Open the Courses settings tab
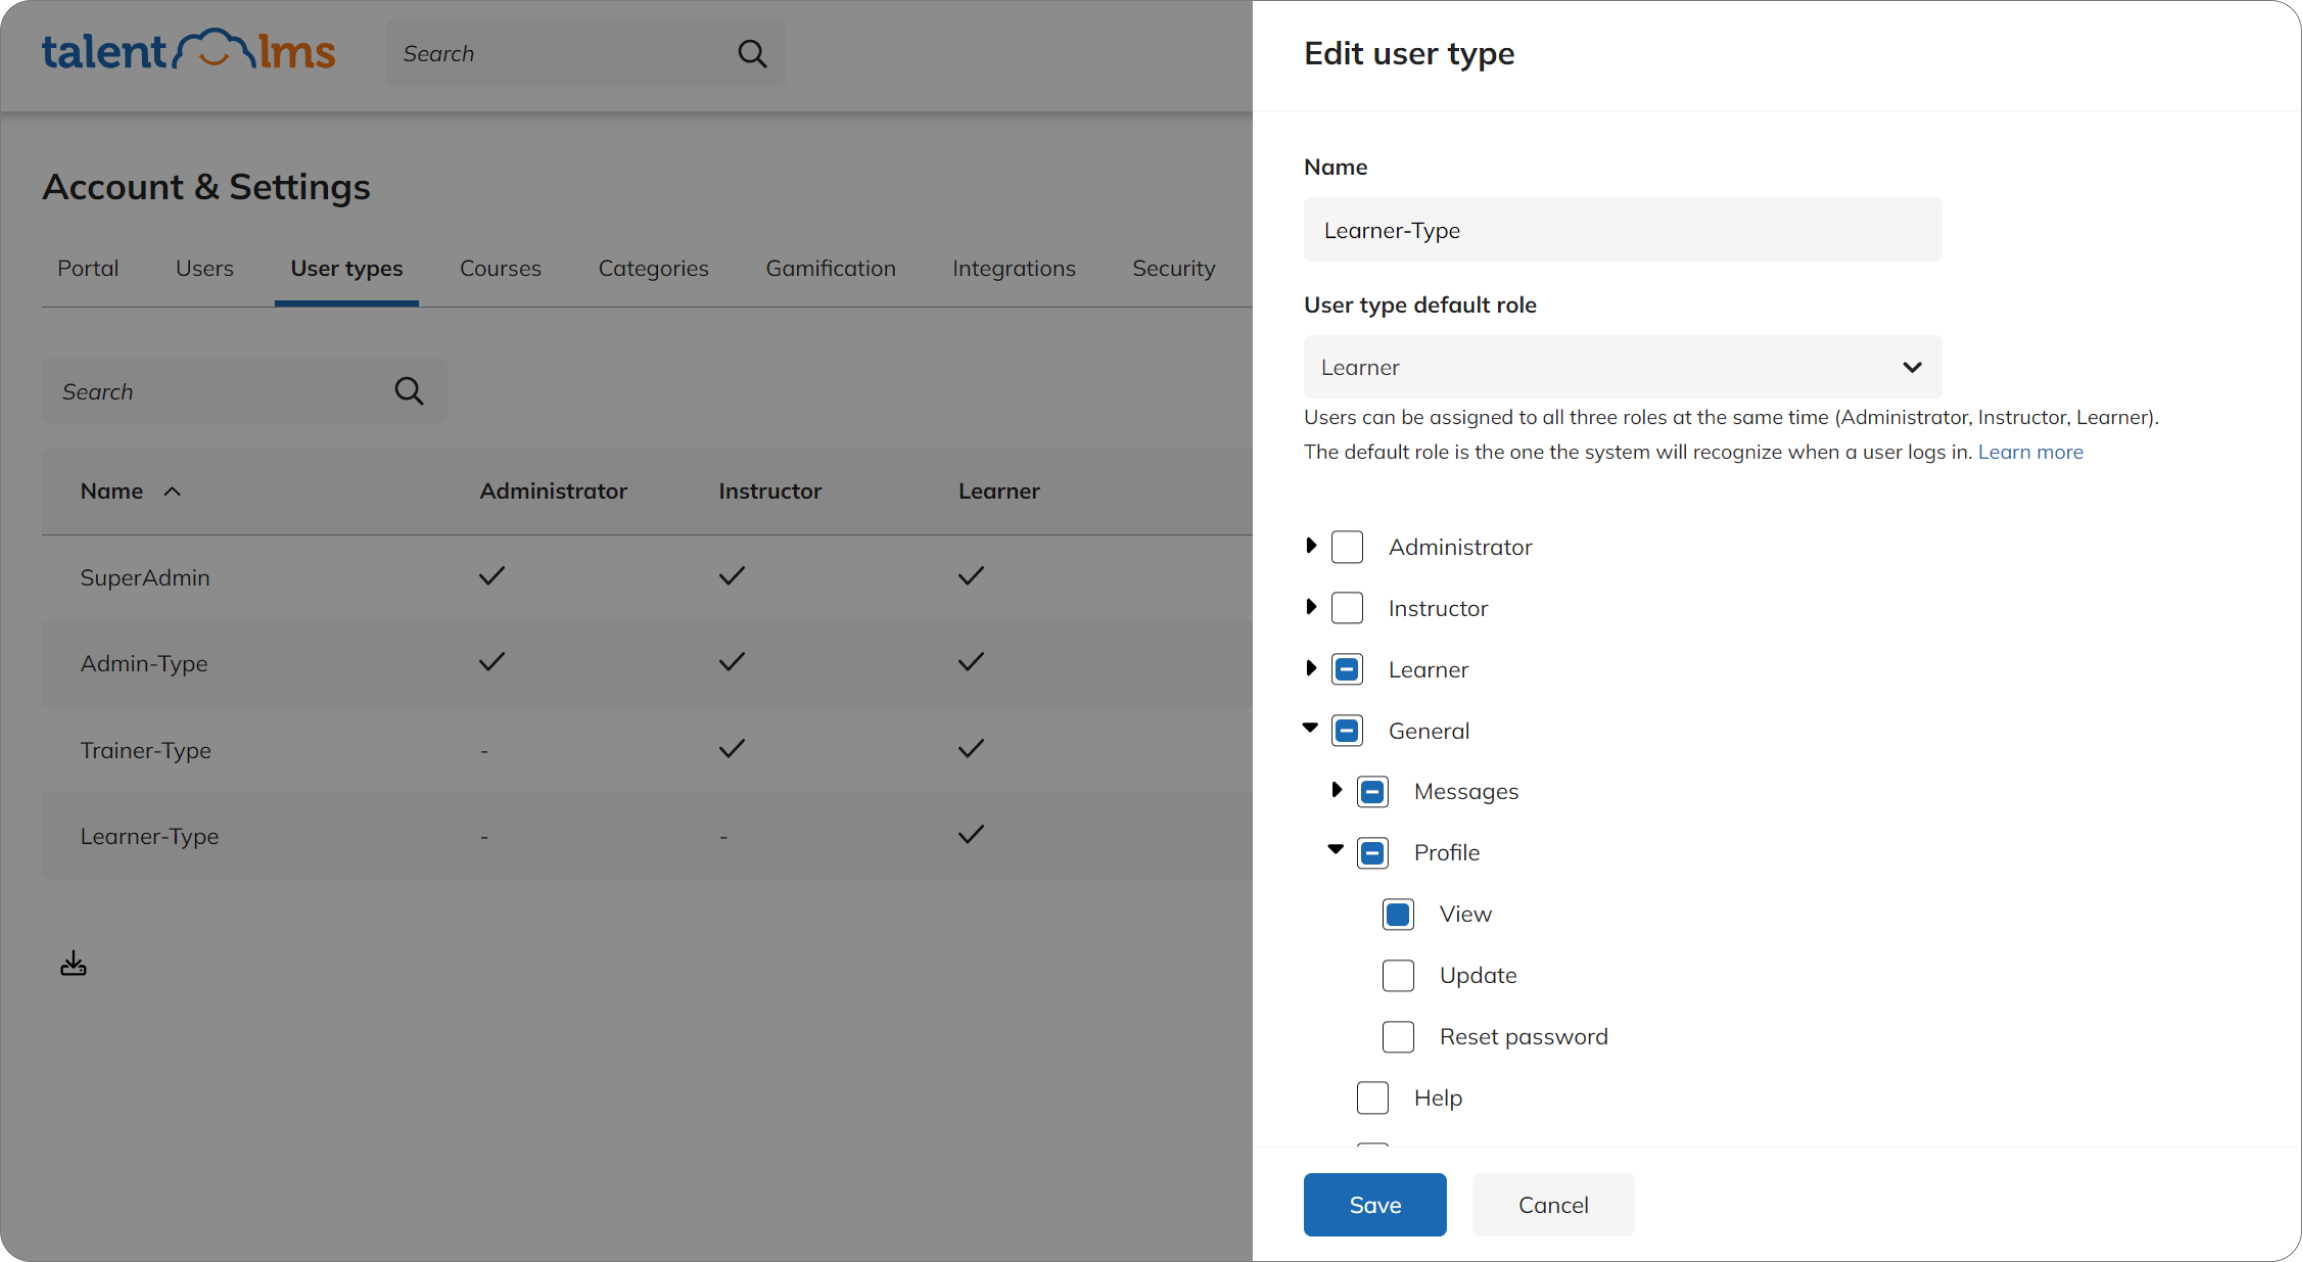This screenshot has height=1262, width=2302. (x=500, y=268)
